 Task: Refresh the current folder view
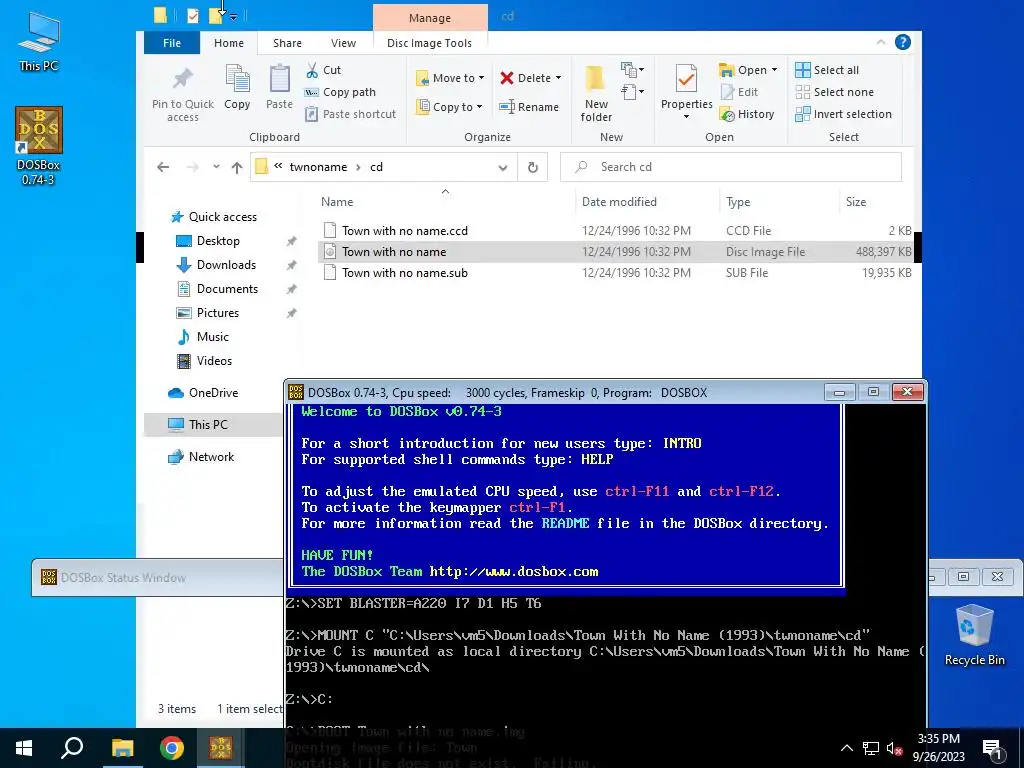coord(533,167)
